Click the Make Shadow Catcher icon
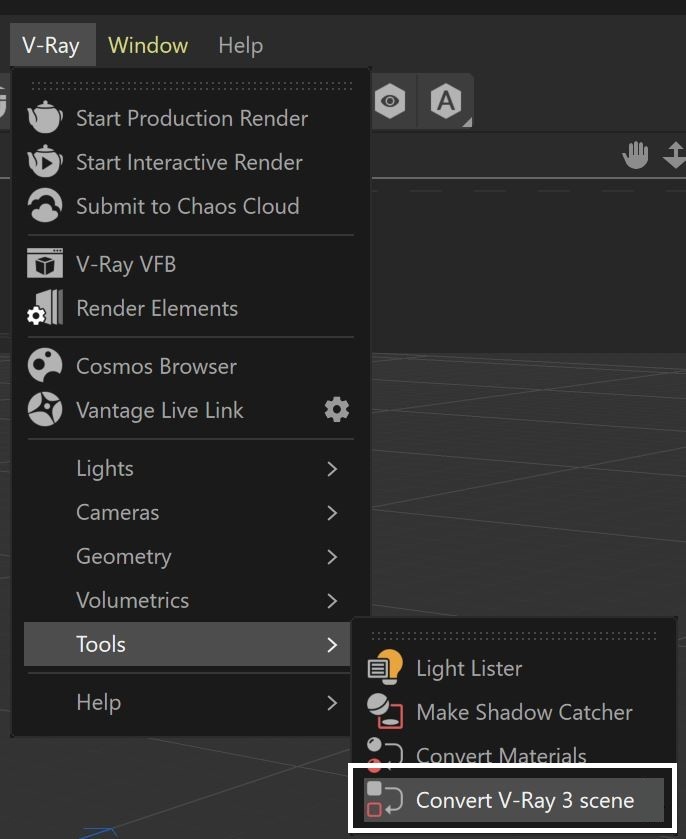The height and width of the screenshot is (839, 686). tap(385, 711)
